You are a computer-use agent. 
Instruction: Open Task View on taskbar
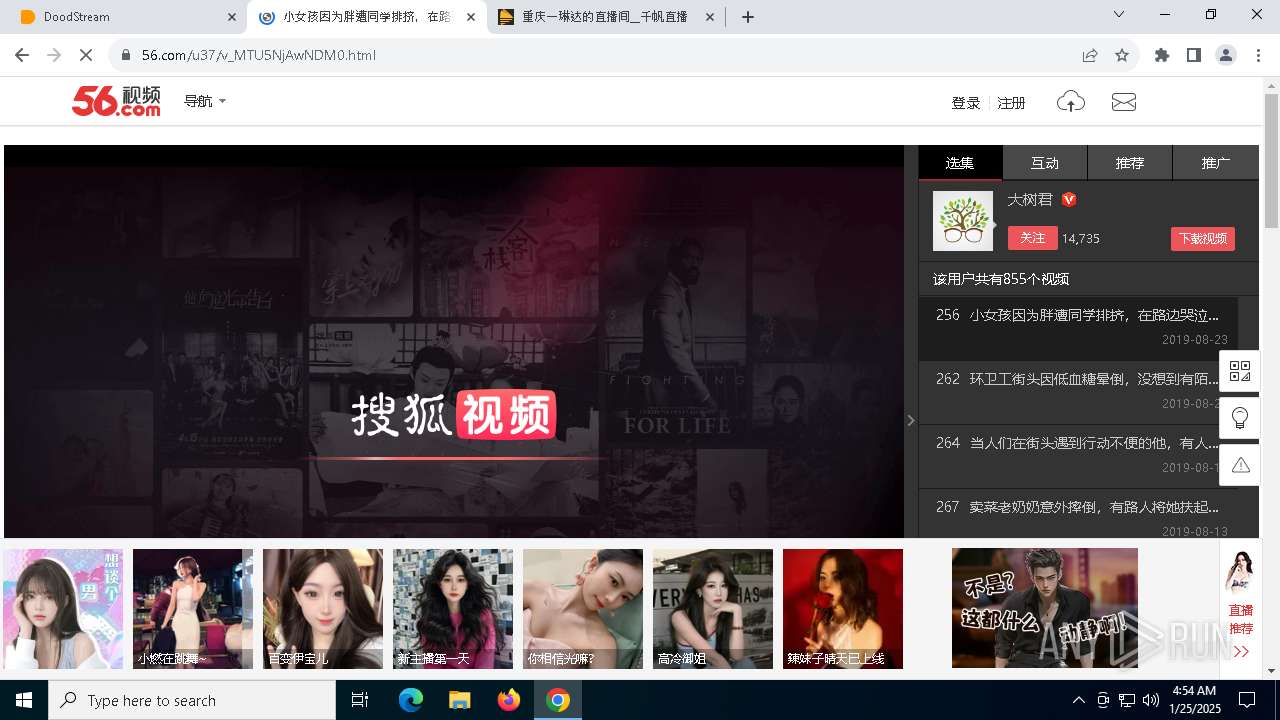pos(360,700)
